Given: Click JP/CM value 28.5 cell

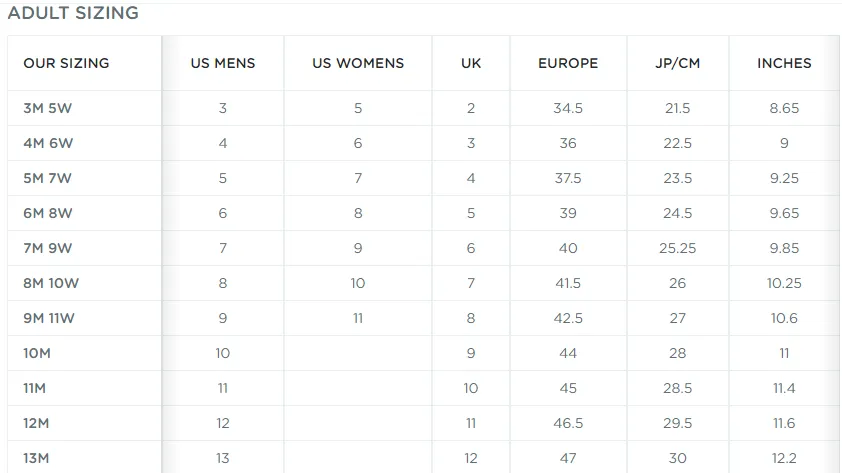Looking at the screenshot, I should 678,388.
